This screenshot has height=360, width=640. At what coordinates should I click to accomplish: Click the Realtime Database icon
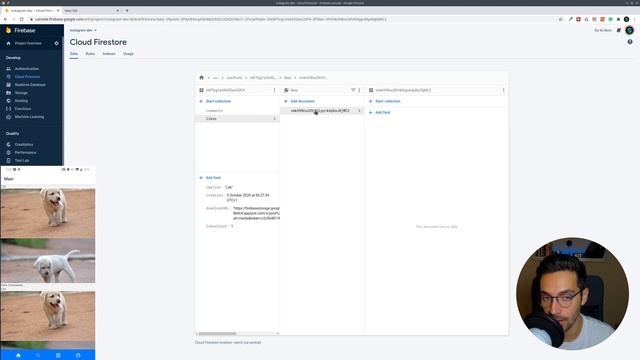click(x=8, y=84)
